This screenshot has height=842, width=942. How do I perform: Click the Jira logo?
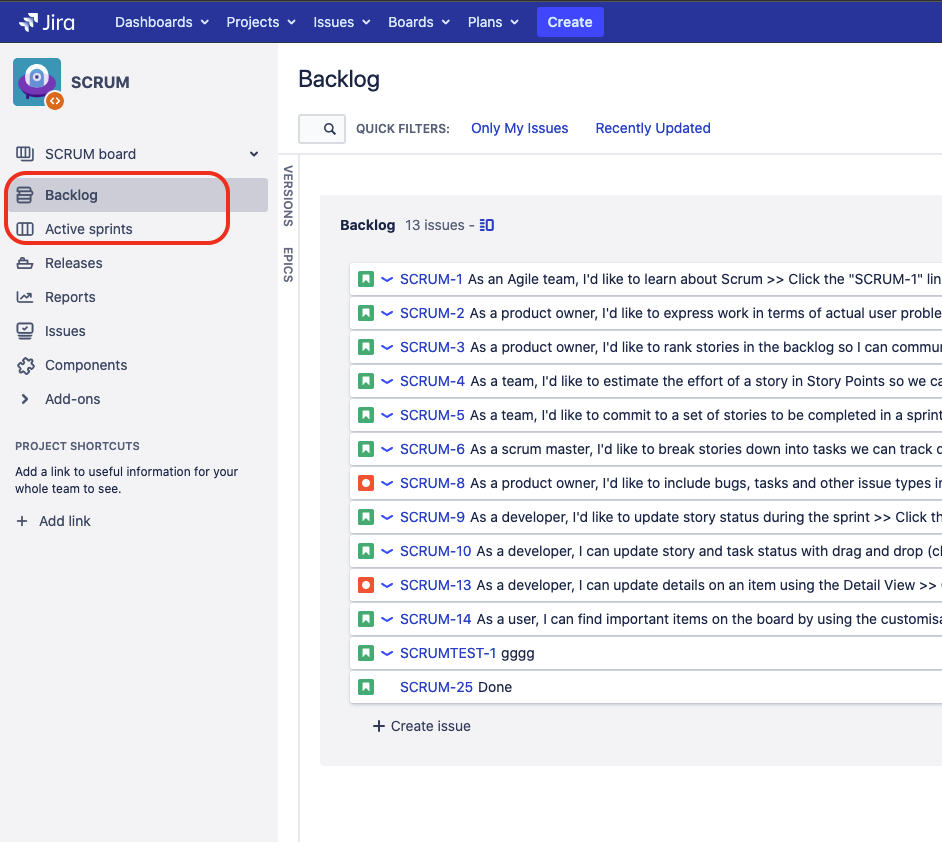47,22
